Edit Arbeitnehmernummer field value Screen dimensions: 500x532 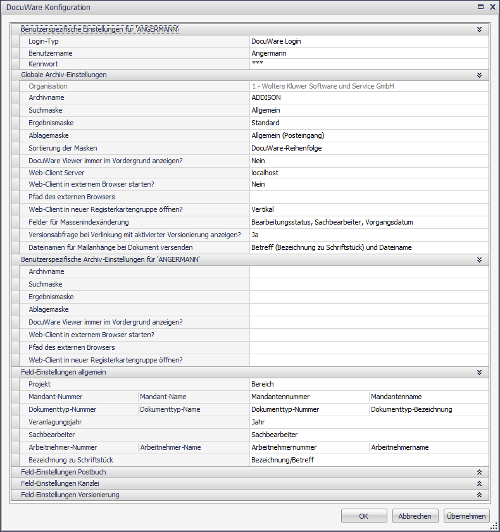(x=309, y=448)
